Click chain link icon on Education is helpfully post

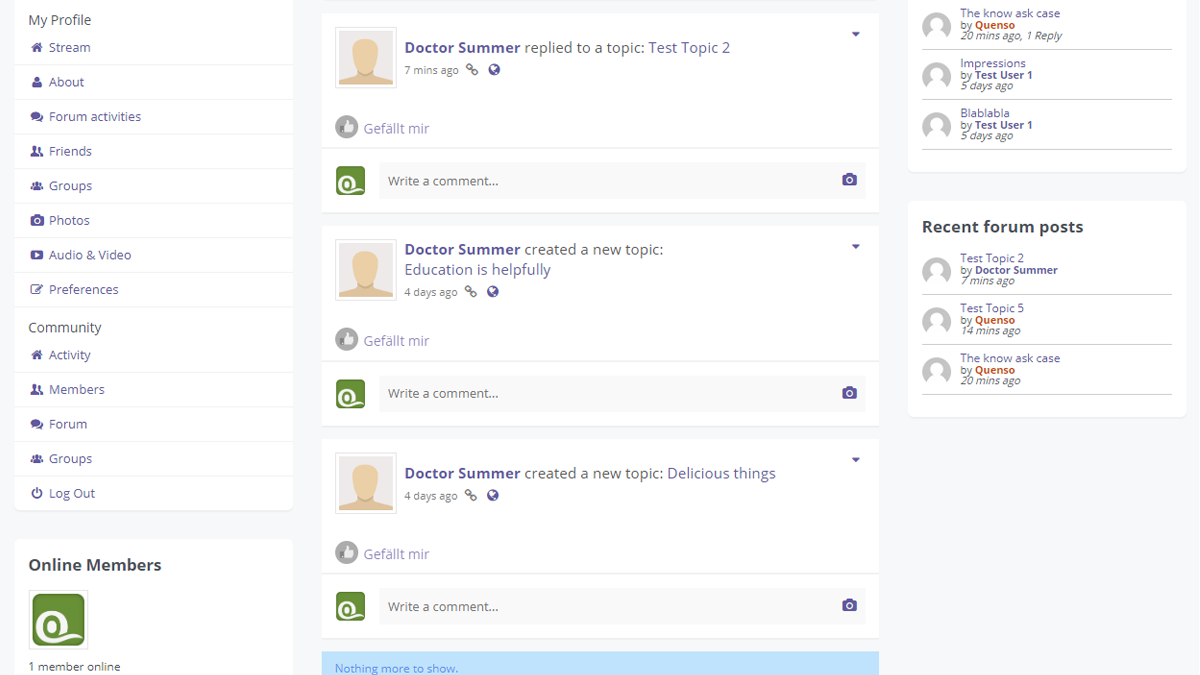pyautogui.click(x=471, y=292)
